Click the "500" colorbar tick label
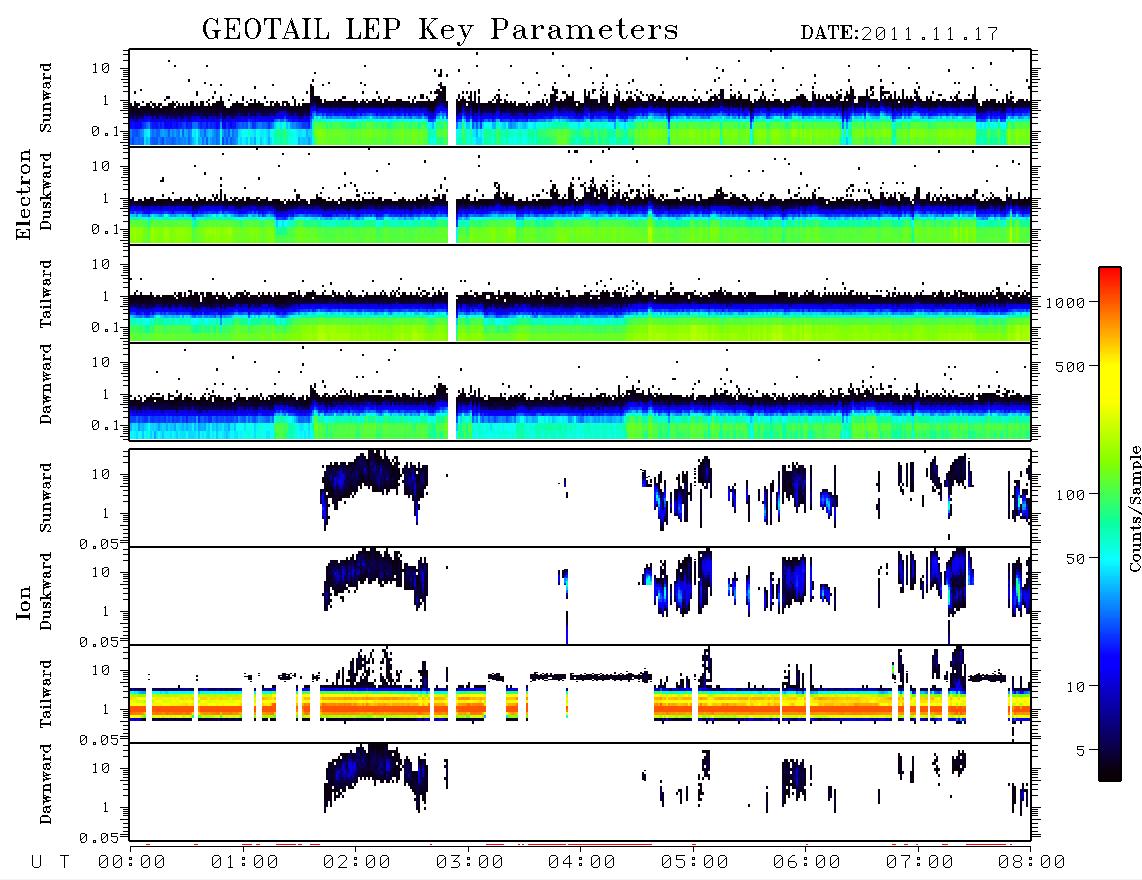Screen dimensions: 1142x880 pyautogui.click(x=1071, y=366)
